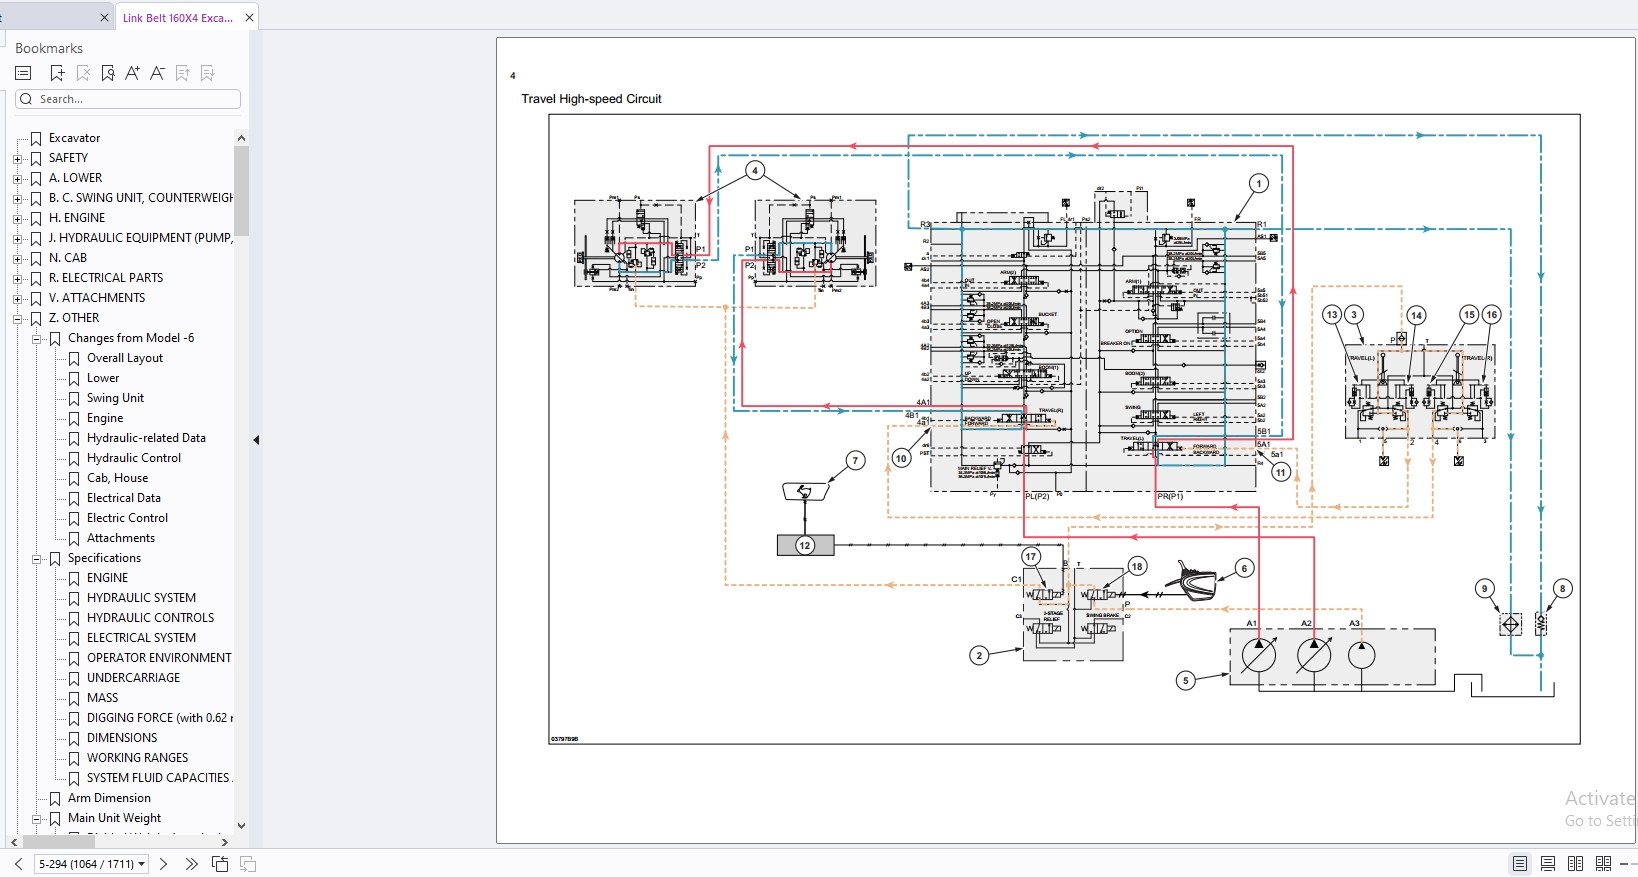Open the page number dropdown
The width and height of the screenshot is (1638, 877).
click(x=142, y=864)
